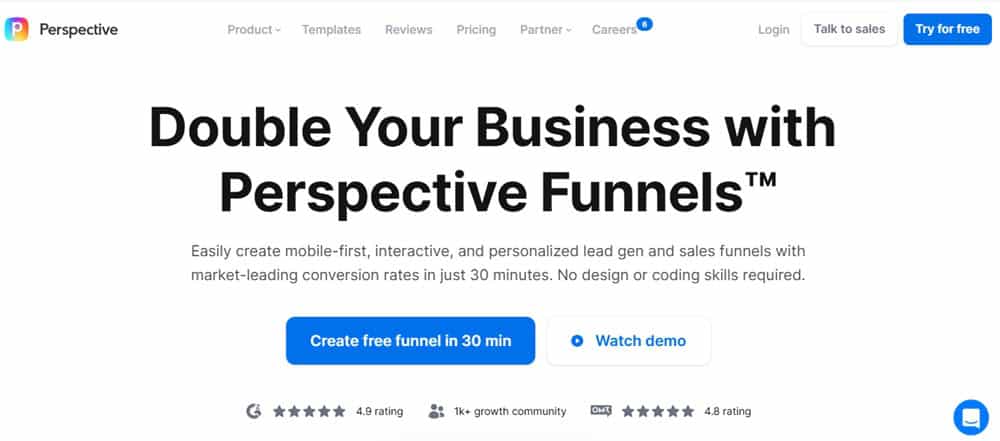This screenshot has width=1000, height=441.
Task: Click the 1k+ growth community text
Action: pyautogui.click(x=510, y=412)
